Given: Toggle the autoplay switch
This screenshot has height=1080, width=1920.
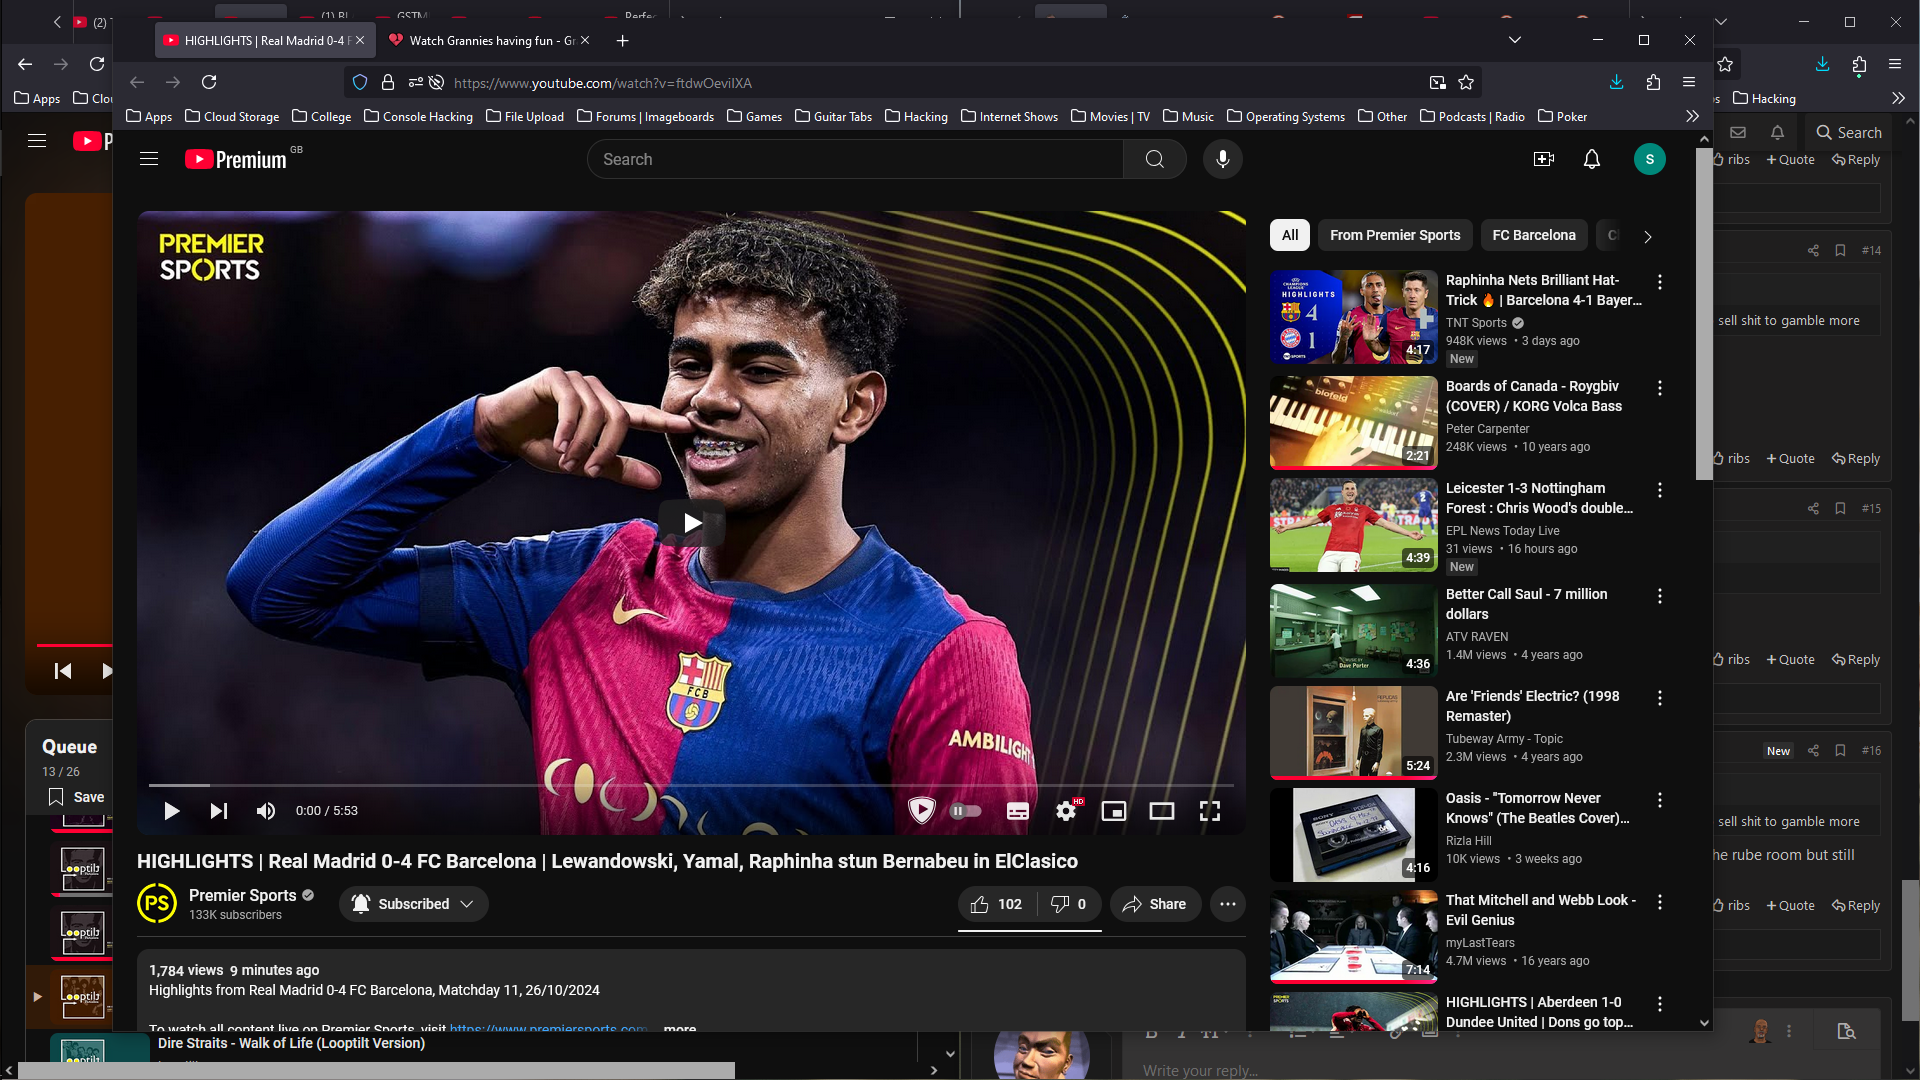Looking at the screenshot, I should click(x=965, y=811).
